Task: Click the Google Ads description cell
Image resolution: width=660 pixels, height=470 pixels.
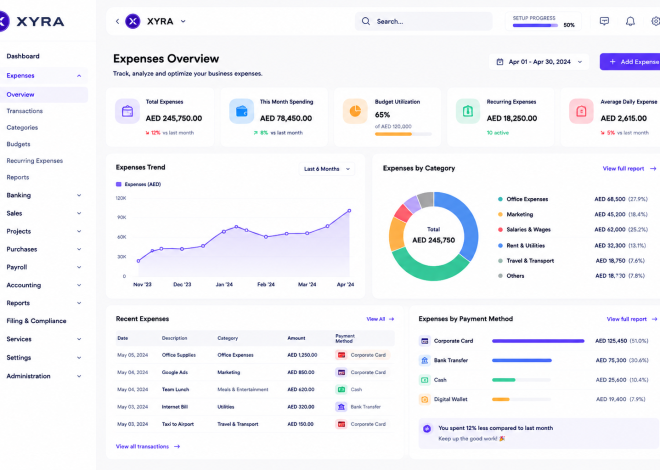Action: coord(175,372)
